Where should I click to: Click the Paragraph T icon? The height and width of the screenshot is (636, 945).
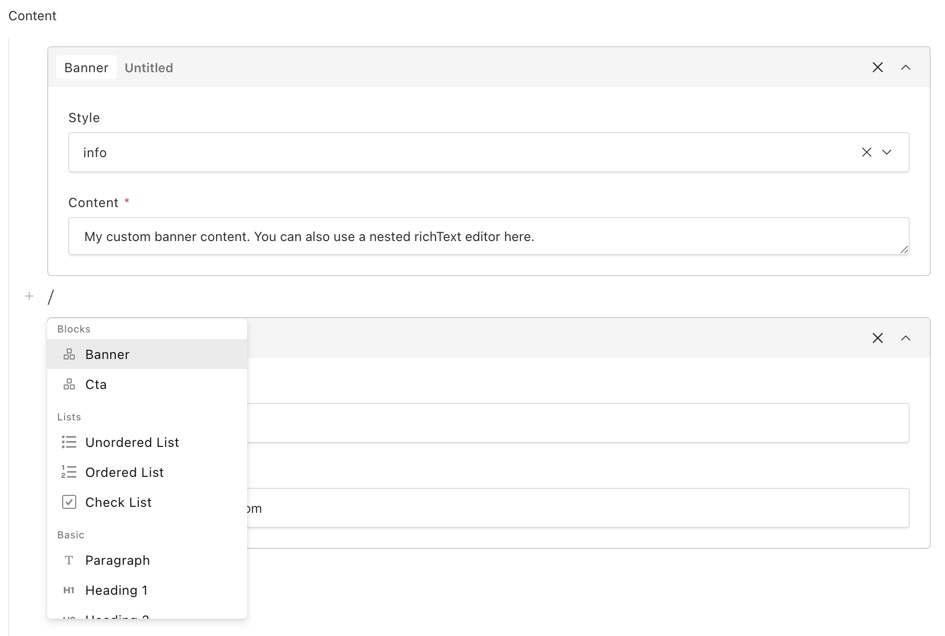69,560
